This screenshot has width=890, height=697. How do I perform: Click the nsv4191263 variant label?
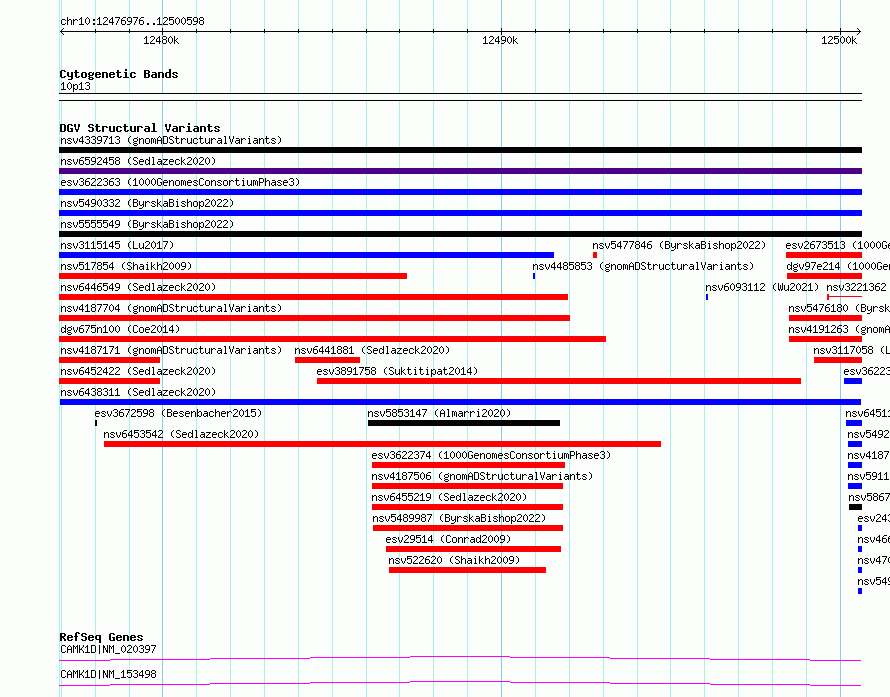pyautogui.click(x=838, y=329)
